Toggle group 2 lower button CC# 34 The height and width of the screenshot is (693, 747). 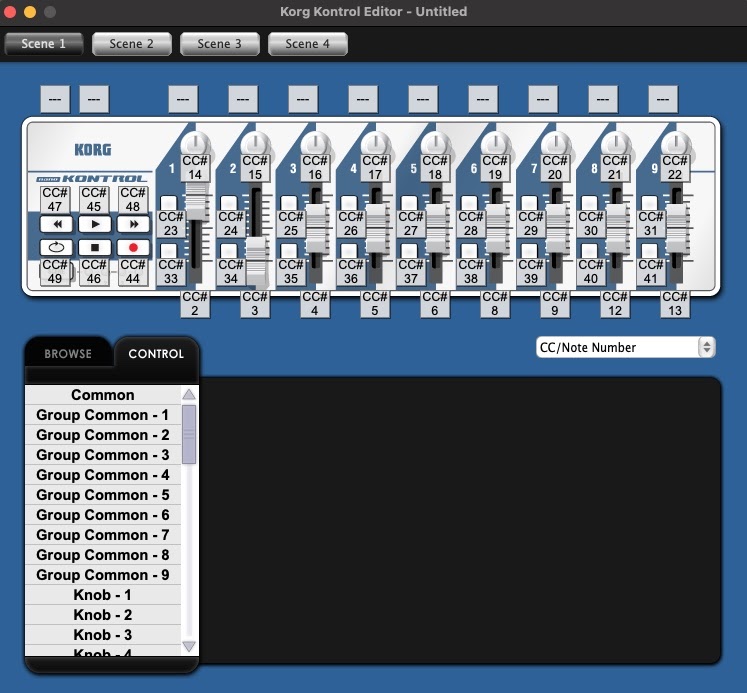pos(229,251)
